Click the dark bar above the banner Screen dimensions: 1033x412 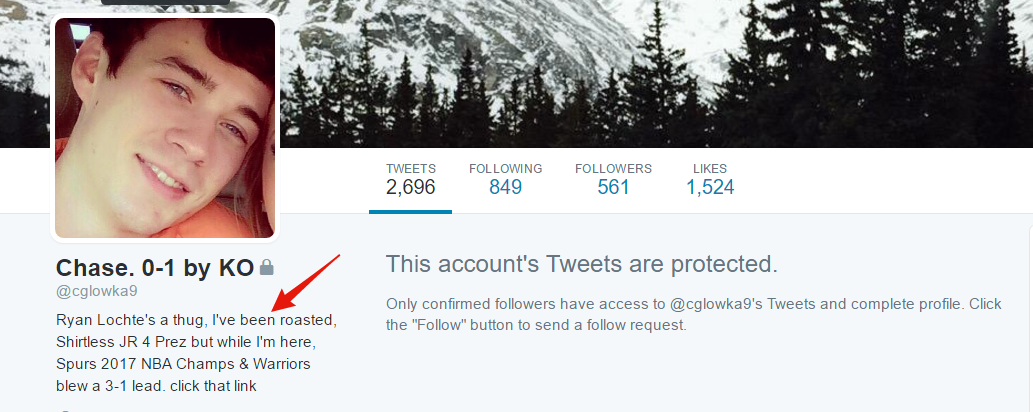pyautogui.click(x=165, y=2)
